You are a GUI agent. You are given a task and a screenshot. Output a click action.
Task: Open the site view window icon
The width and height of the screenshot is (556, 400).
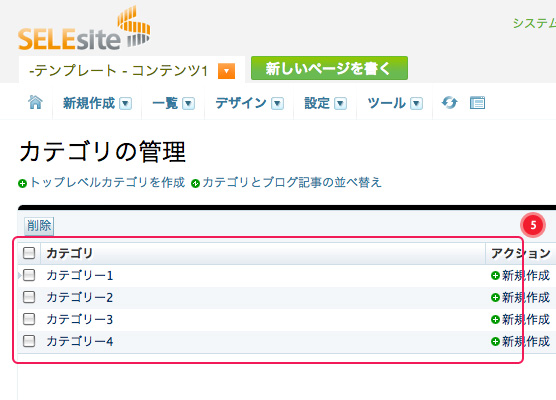[x=477, y=103]
